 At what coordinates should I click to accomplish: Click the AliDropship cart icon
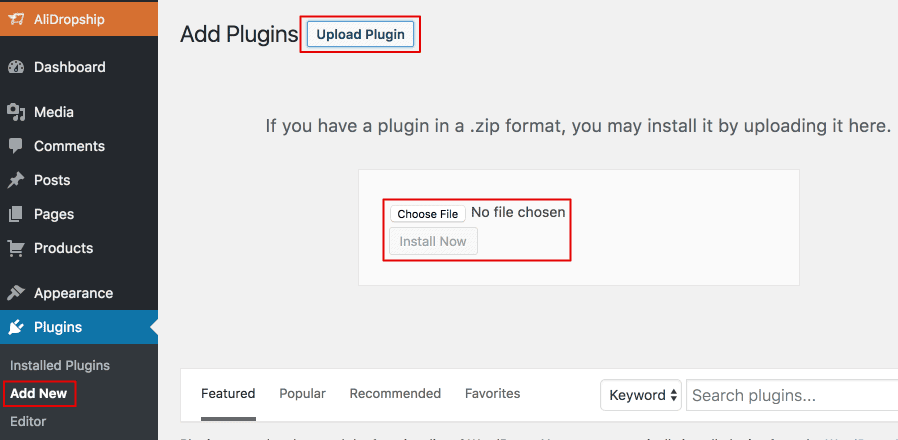tap(17, 19)
